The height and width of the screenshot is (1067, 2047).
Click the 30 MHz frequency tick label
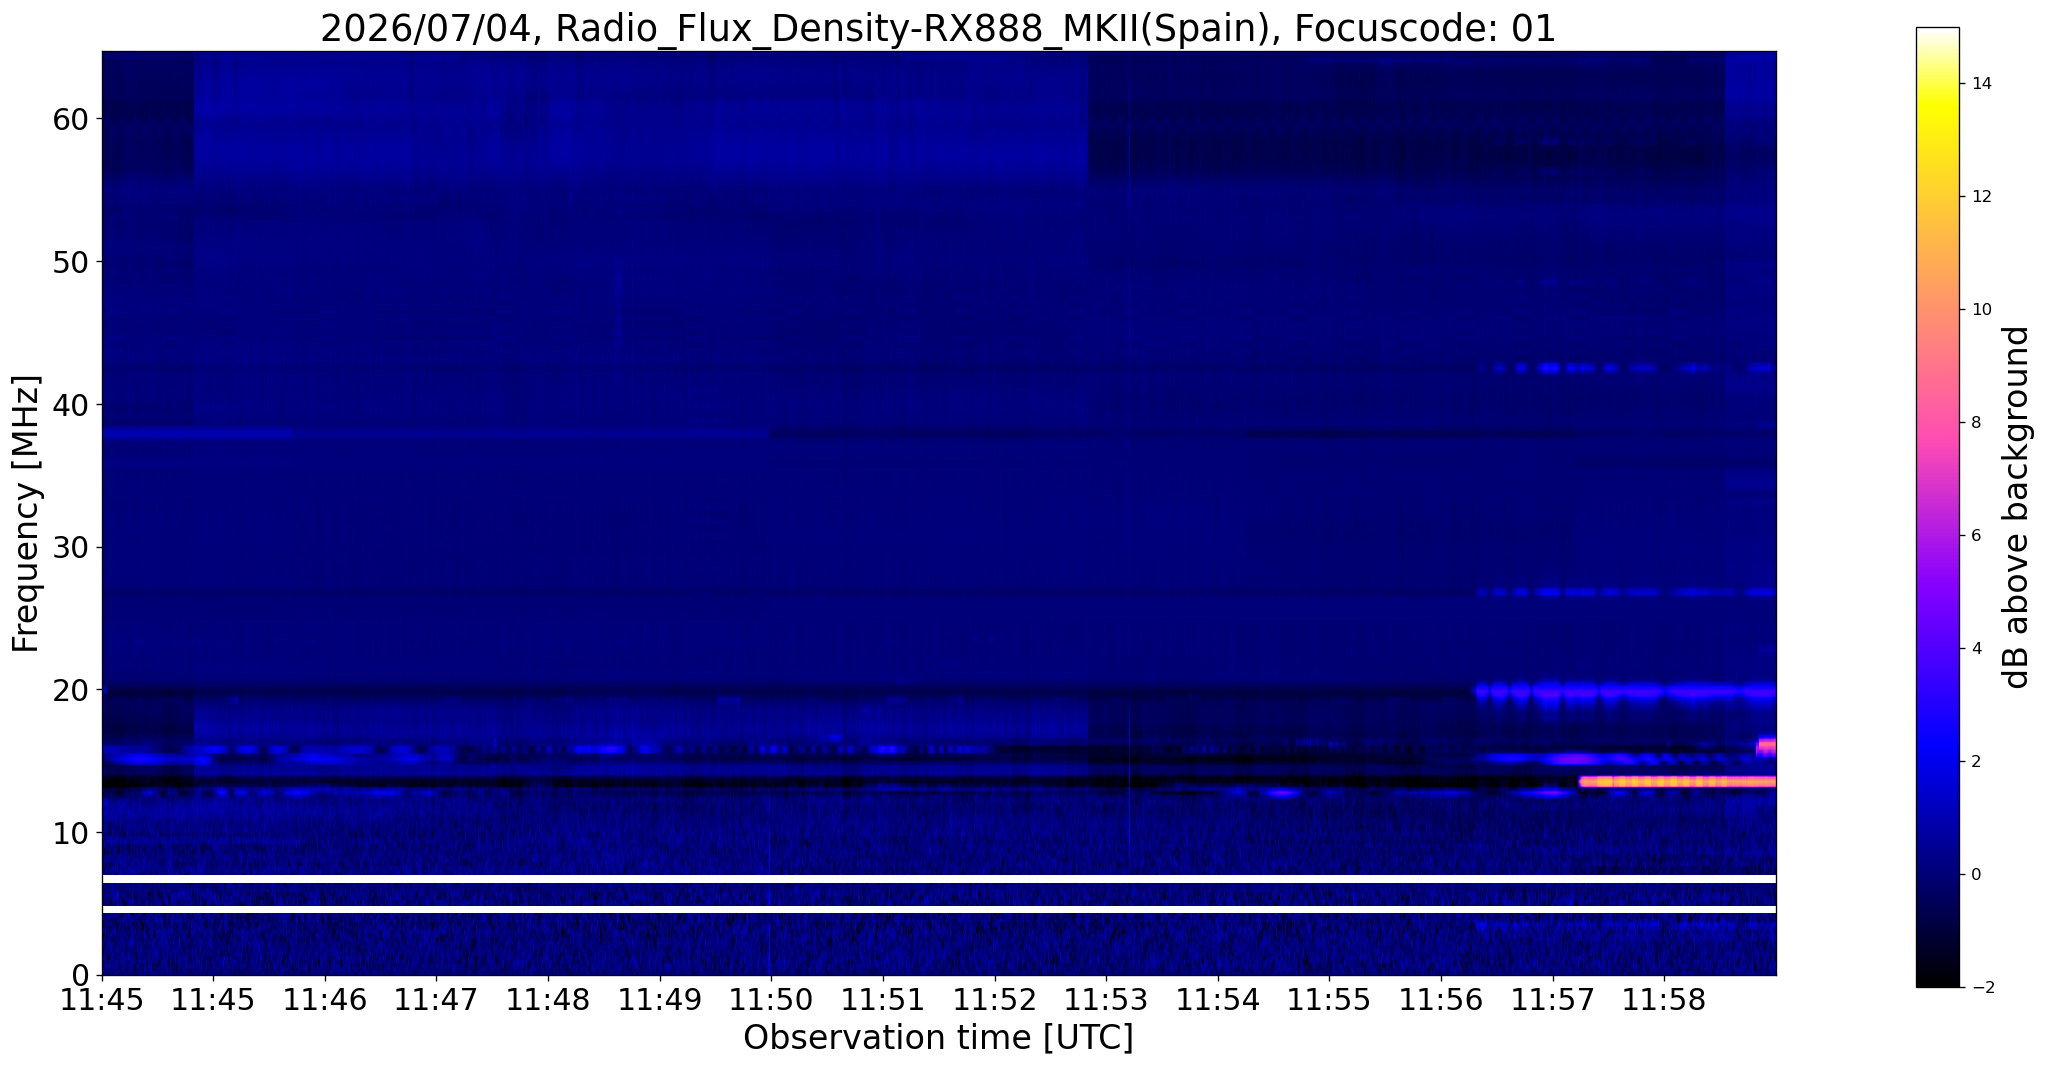tap(71, 547)
